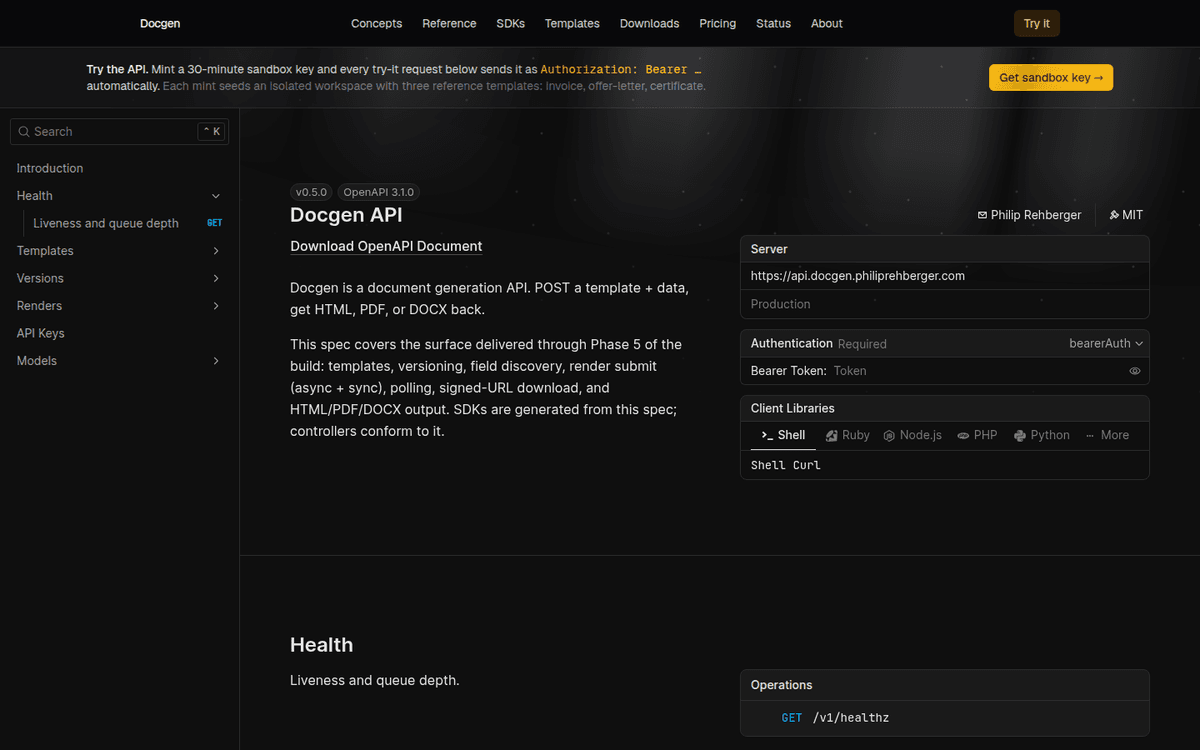Open the Philip Rehberger contact link
Image resolution: width=1200 pixels, height=750 pixels.
pyautogui.click(x=1029, y=215)
